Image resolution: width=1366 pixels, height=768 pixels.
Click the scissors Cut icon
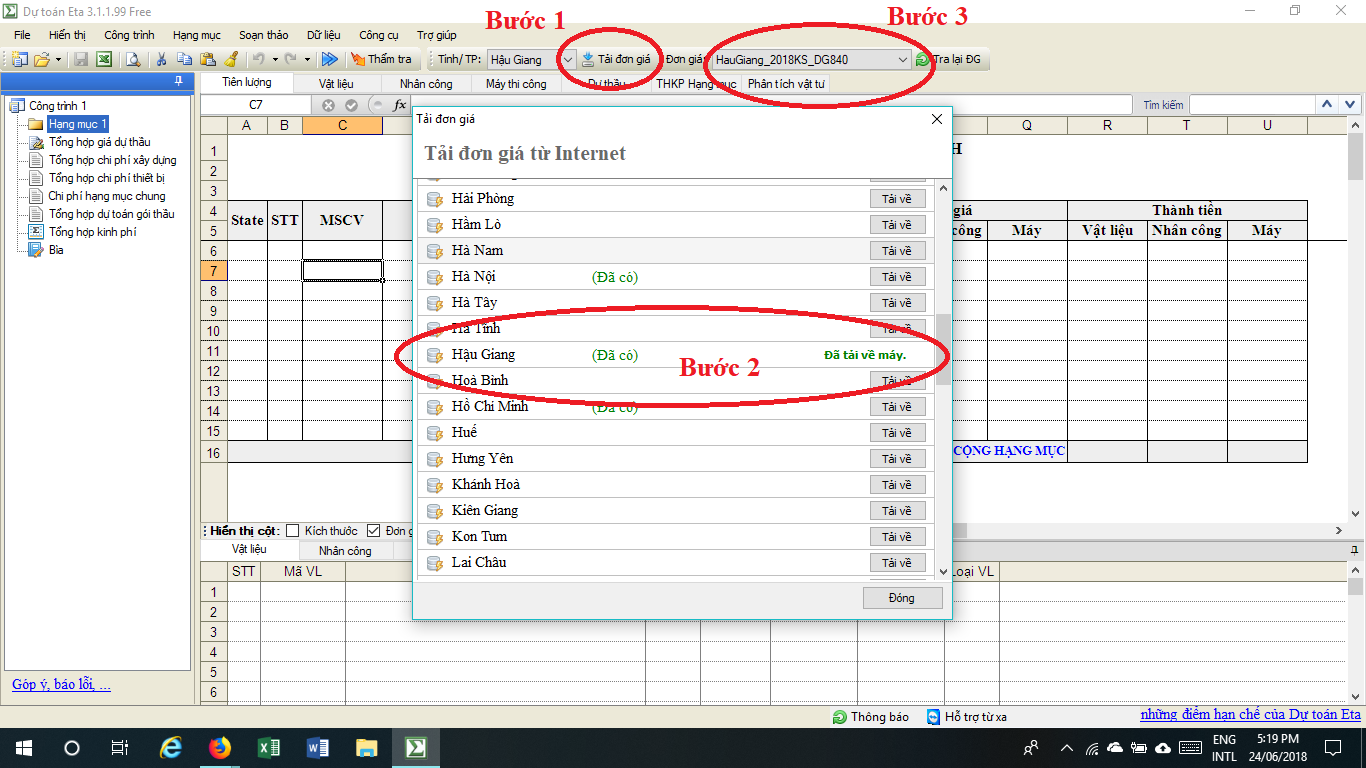[160, 60]
